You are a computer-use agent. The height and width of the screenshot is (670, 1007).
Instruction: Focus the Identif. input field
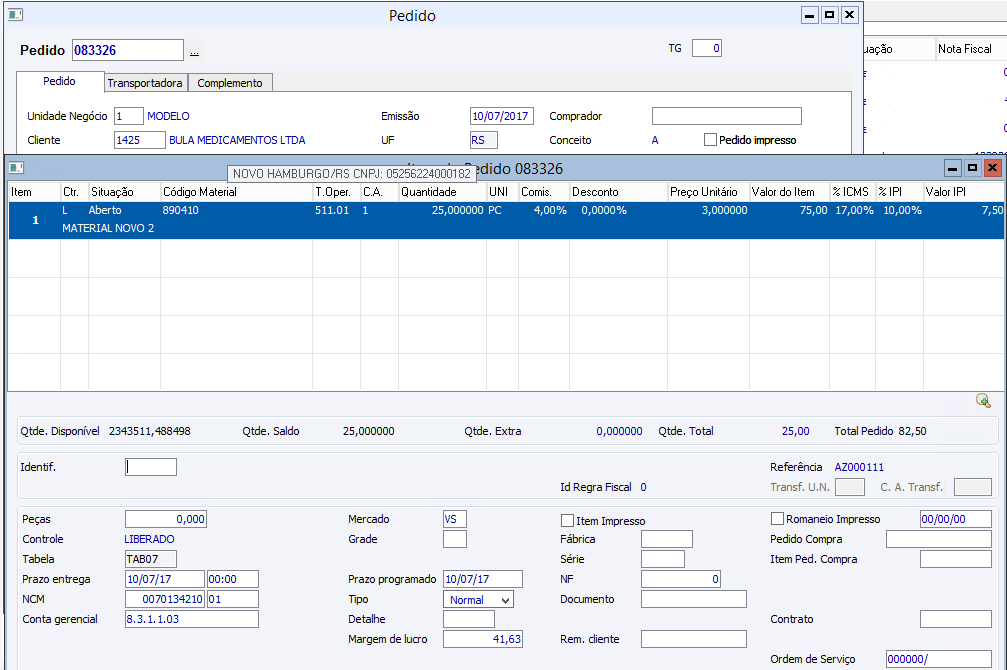(151, 467)
